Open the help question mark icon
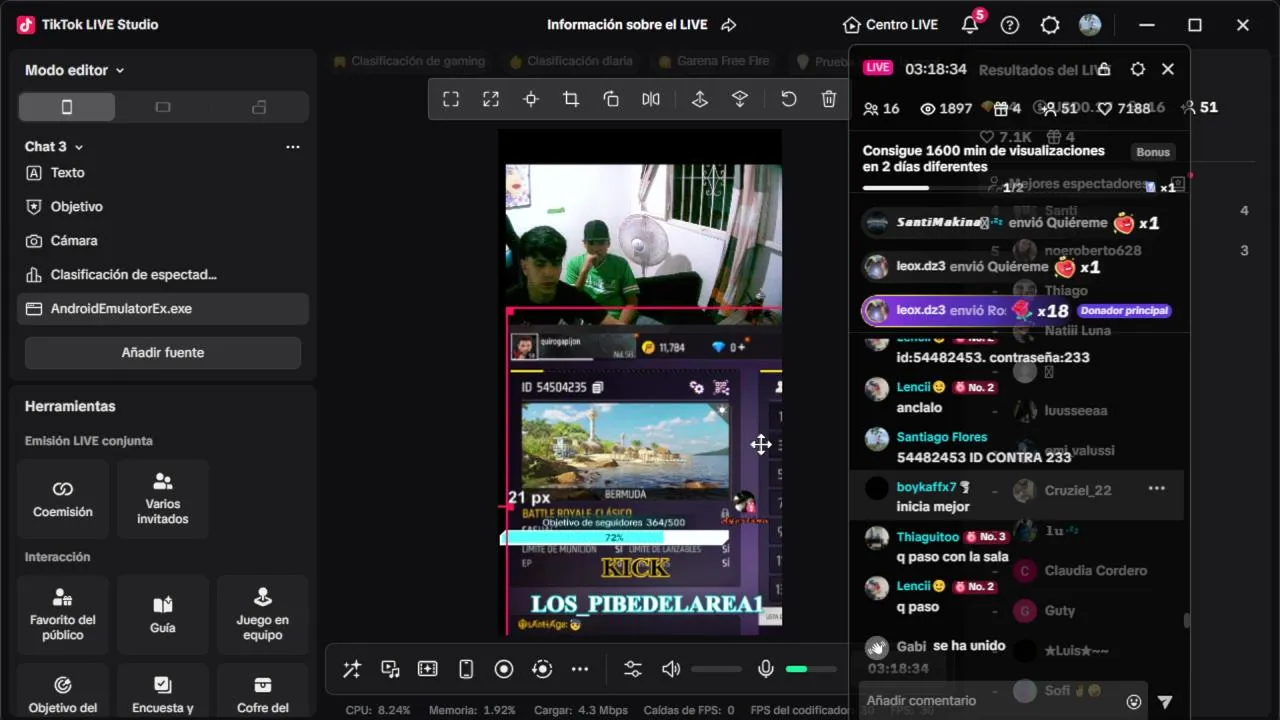The height and width of the screenshot is (720, 1280). [1010, 25]
